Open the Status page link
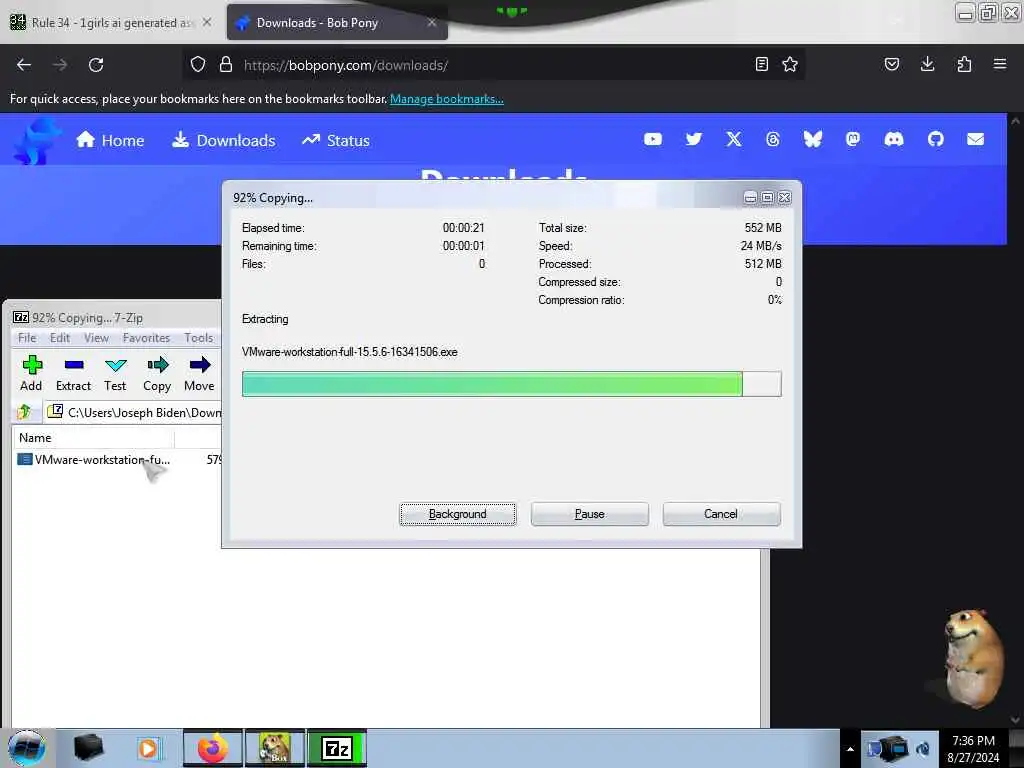Image resolution: width=1024 pixels, height=768 pixels. coord(336,140)
